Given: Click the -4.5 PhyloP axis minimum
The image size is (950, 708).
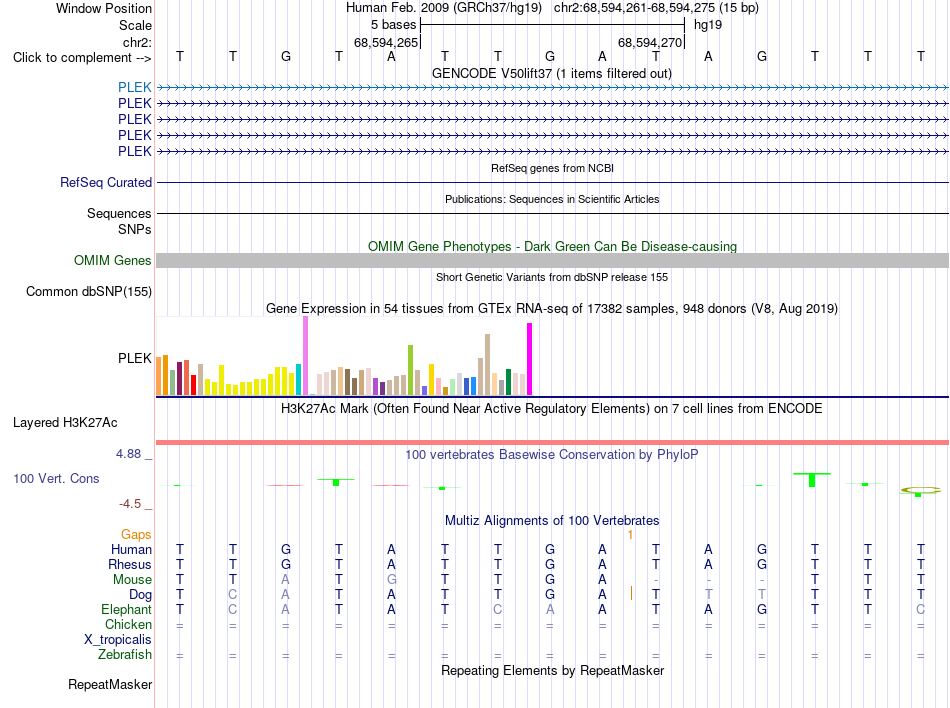Looking at the screenshot, I should (130, 504).
